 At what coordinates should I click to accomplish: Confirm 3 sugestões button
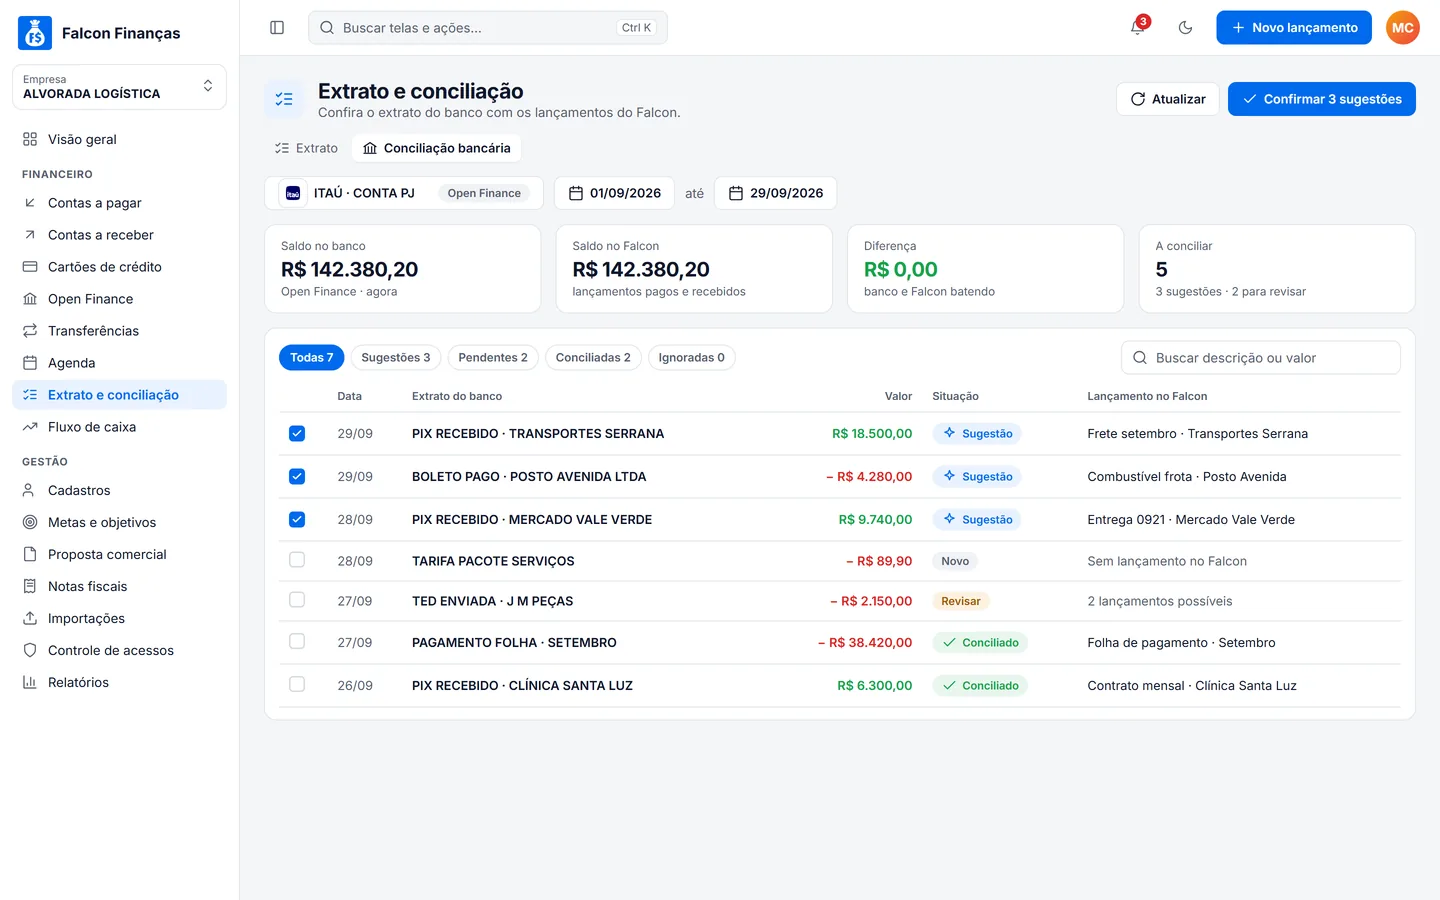(x=1322, y=99)
